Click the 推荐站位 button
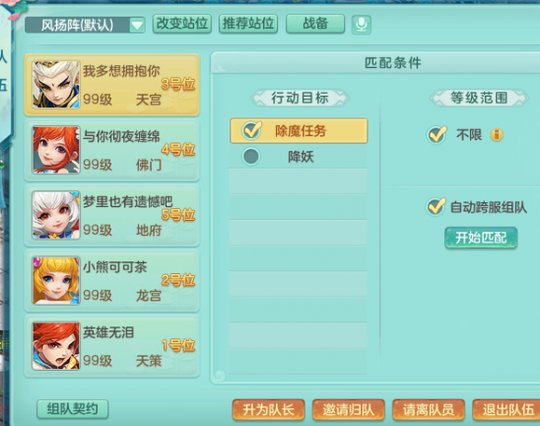Image resolution: width=540 pixels, height=426 pixels. 248,24
